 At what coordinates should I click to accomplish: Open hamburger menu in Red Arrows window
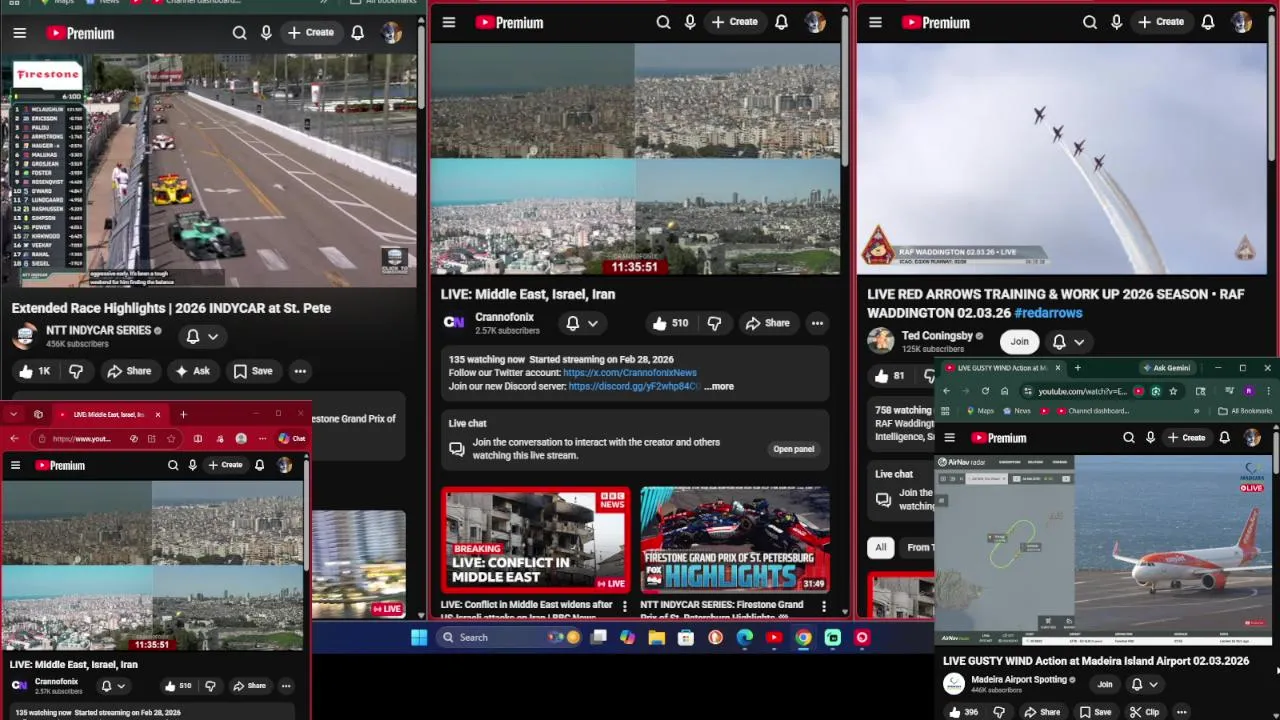(875, 22)
